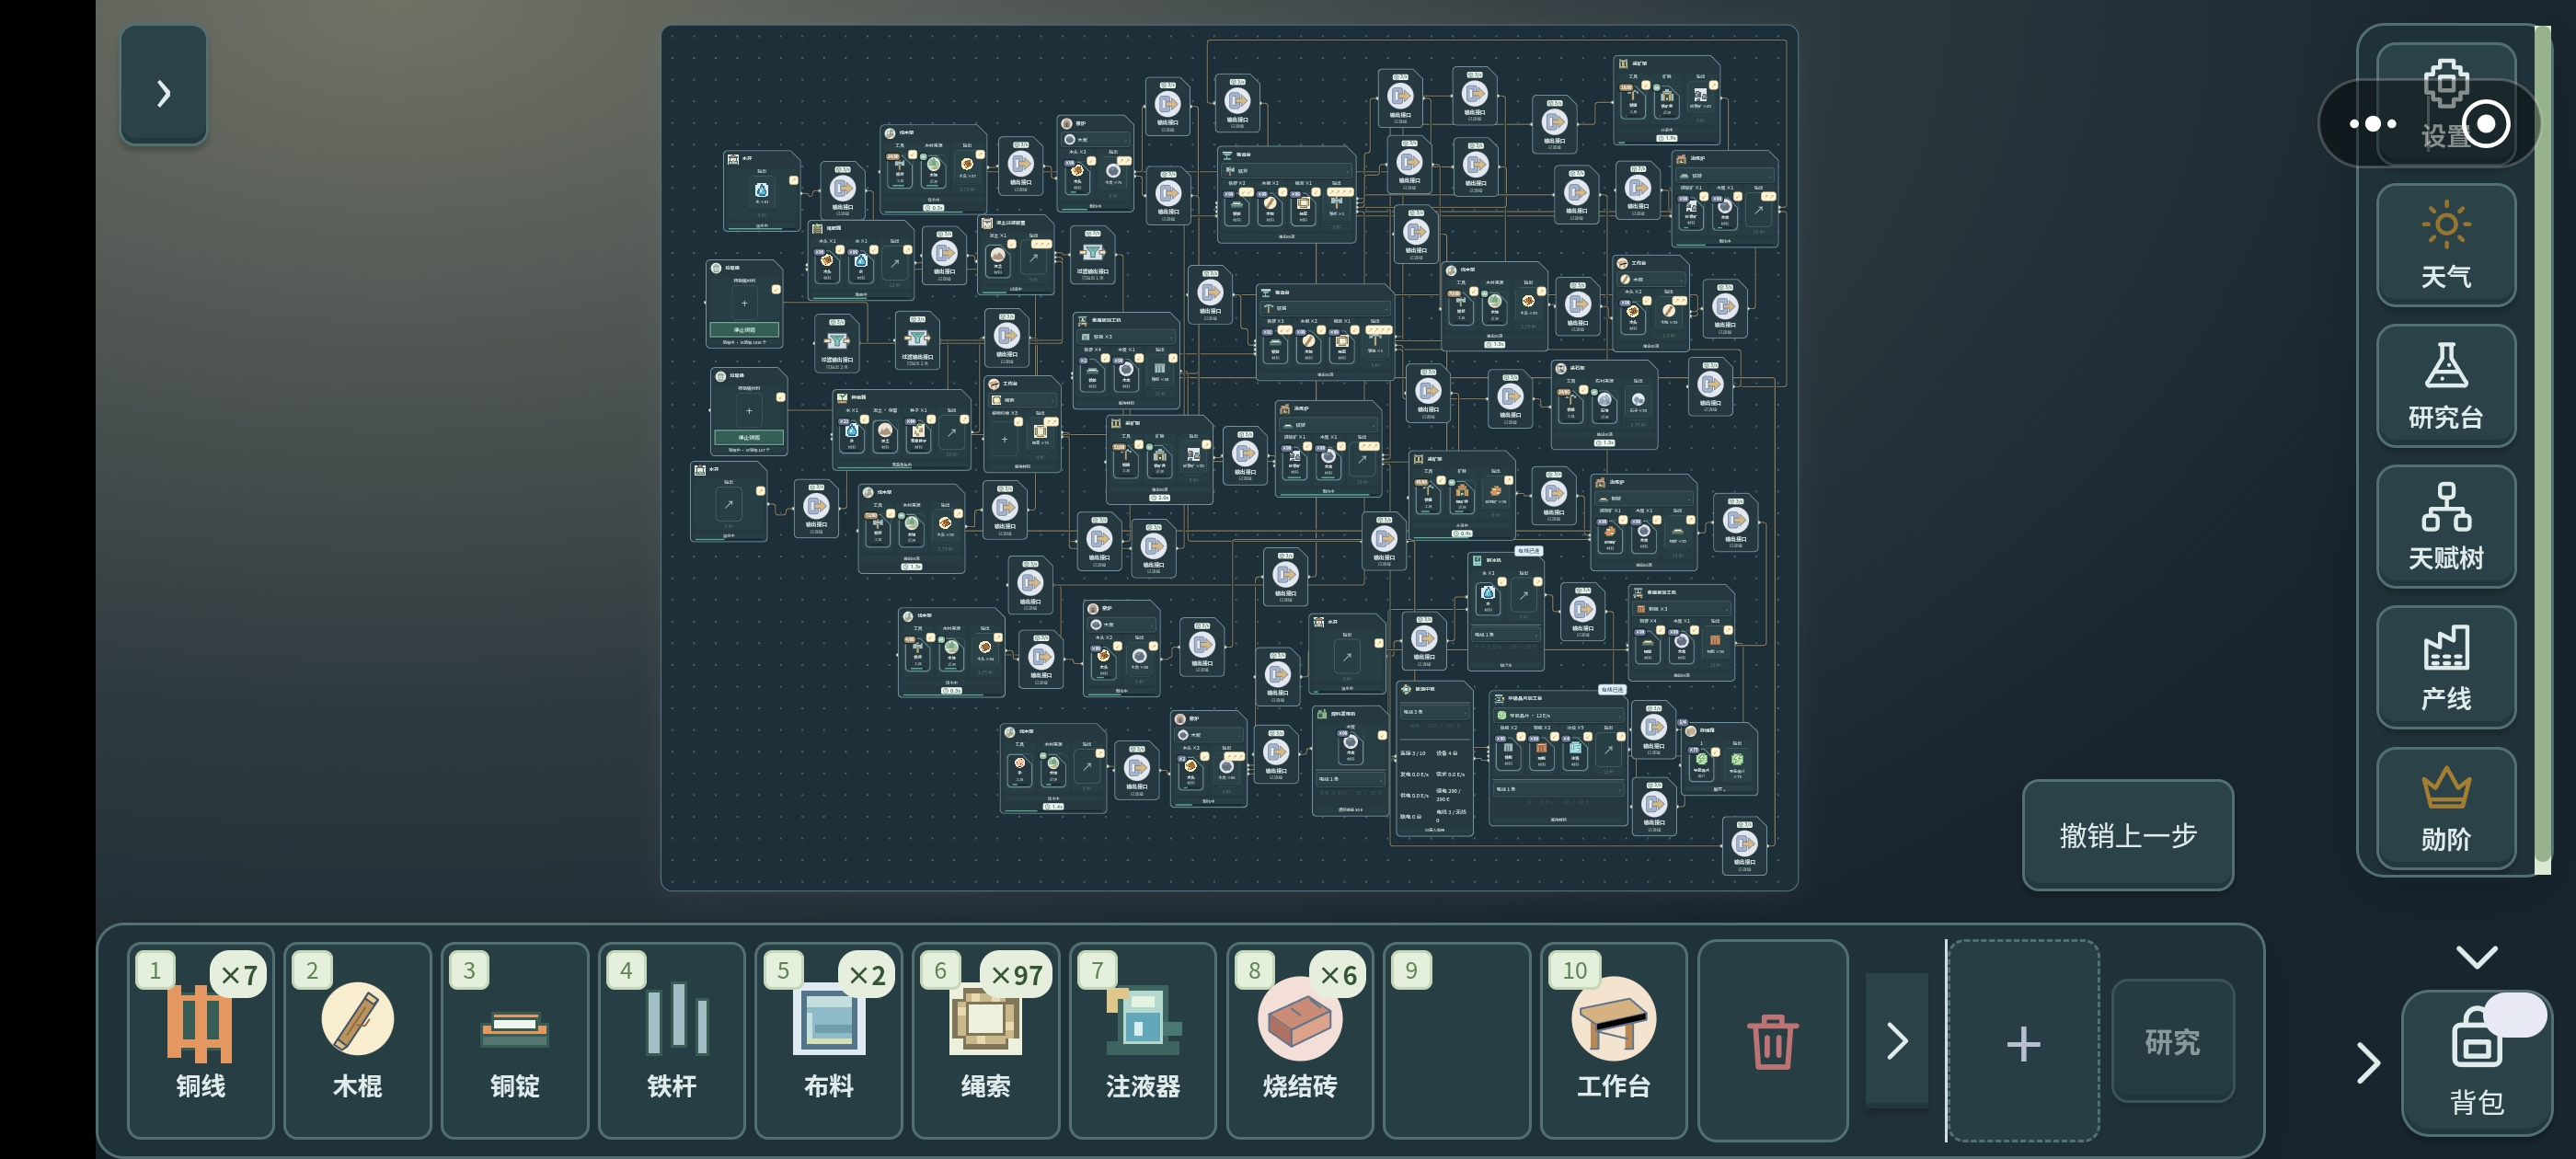Select the 烧结砖 sintered brick slot
This screenshot has width=2576, height=1159.
coord(1299,1039)
